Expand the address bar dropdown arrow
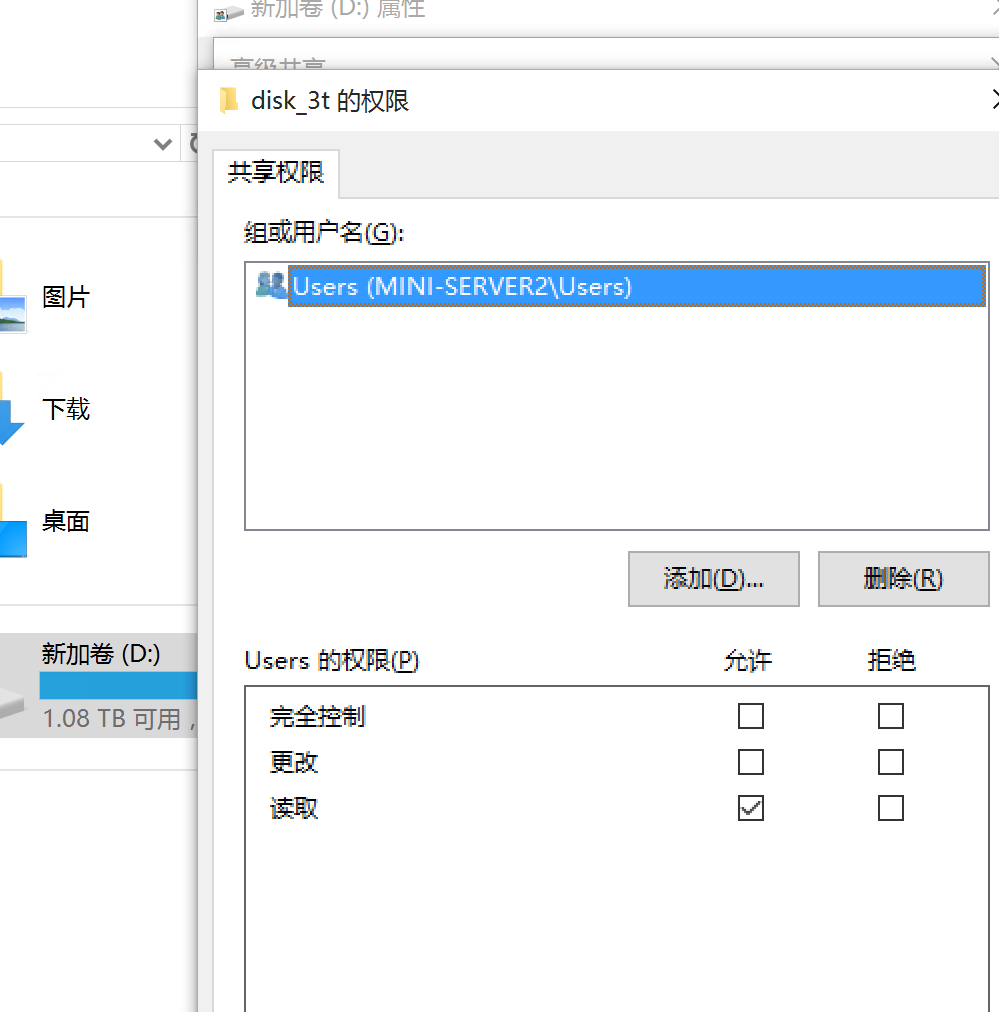 (163, 142)
